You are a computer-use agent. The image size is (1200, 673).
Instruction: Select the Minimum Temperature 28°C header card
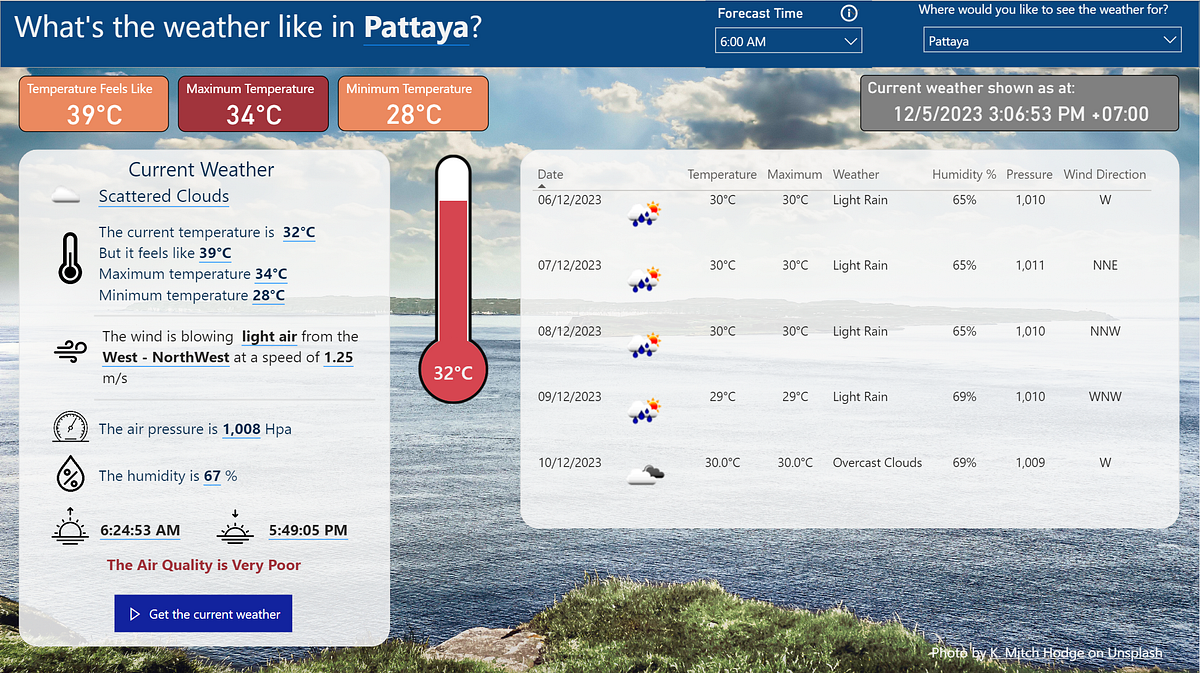(x=413, y=103)
